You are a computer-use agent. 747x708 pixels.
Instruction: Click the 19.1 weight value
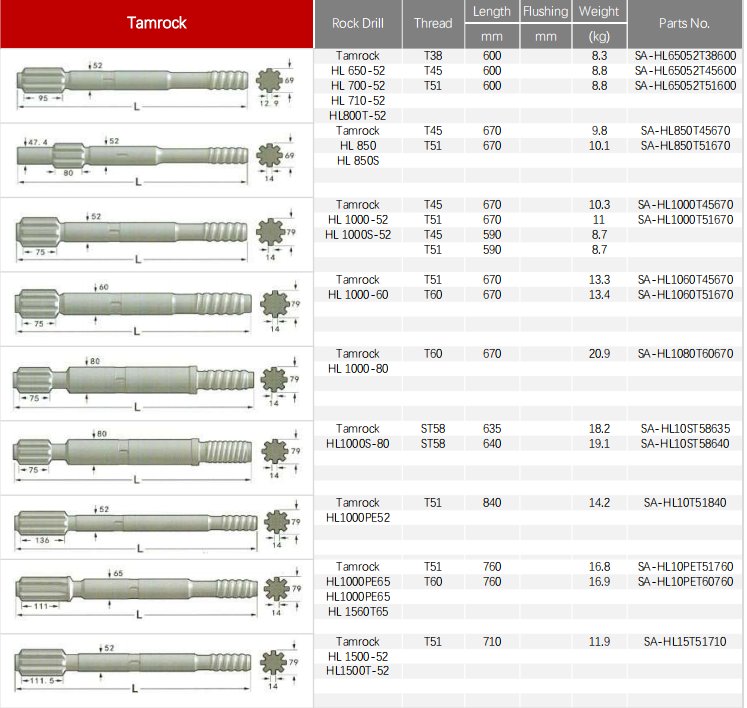599,444
